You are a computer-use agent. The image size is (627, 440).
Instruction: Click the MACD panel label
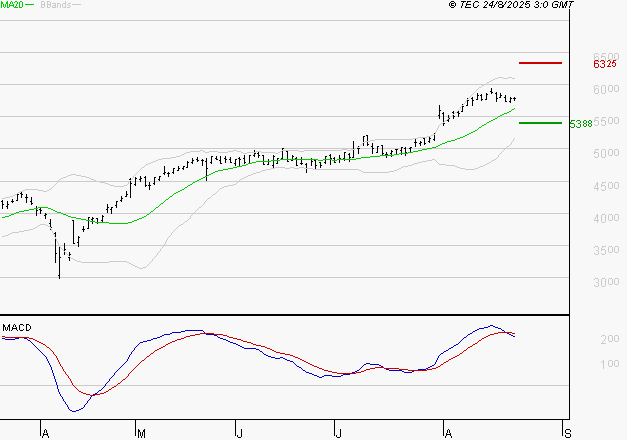[16, 327]
